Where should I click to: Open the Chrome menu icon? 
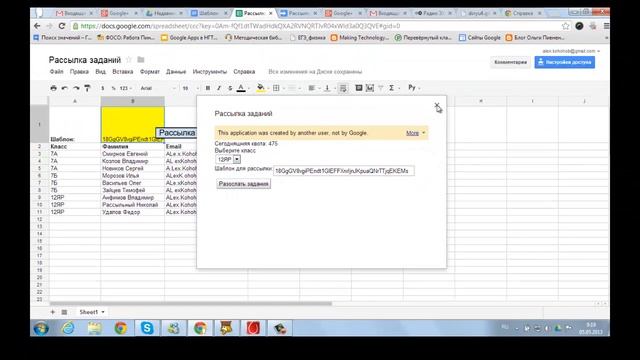click(x=606, y=26)
